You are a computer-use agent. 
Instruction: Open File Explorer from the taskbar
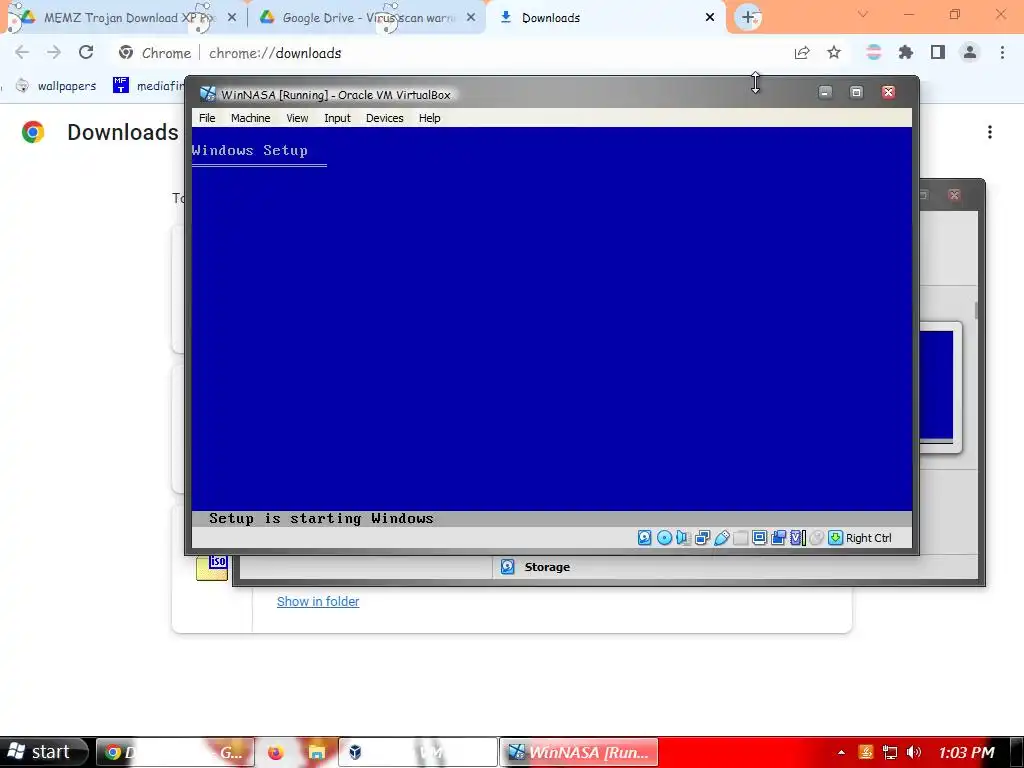317,752
